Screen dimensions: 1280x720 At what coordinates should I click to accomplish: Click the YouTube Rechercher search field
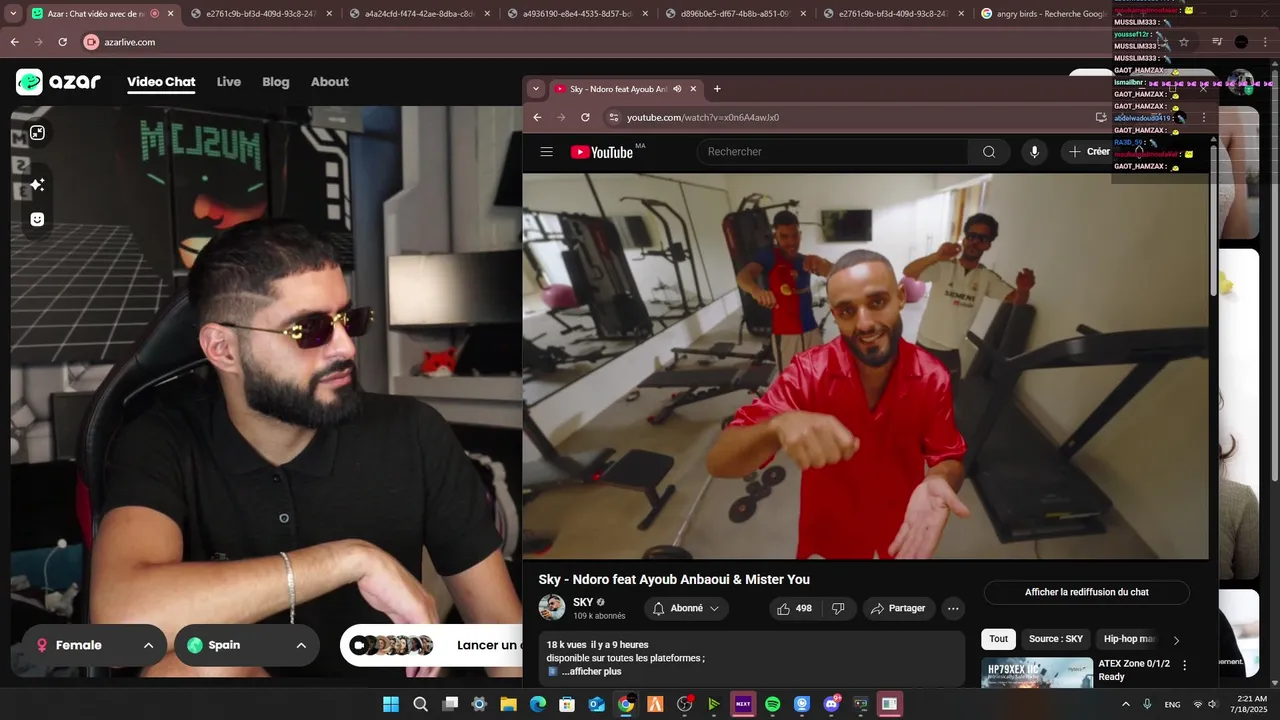tap(833, 152)
